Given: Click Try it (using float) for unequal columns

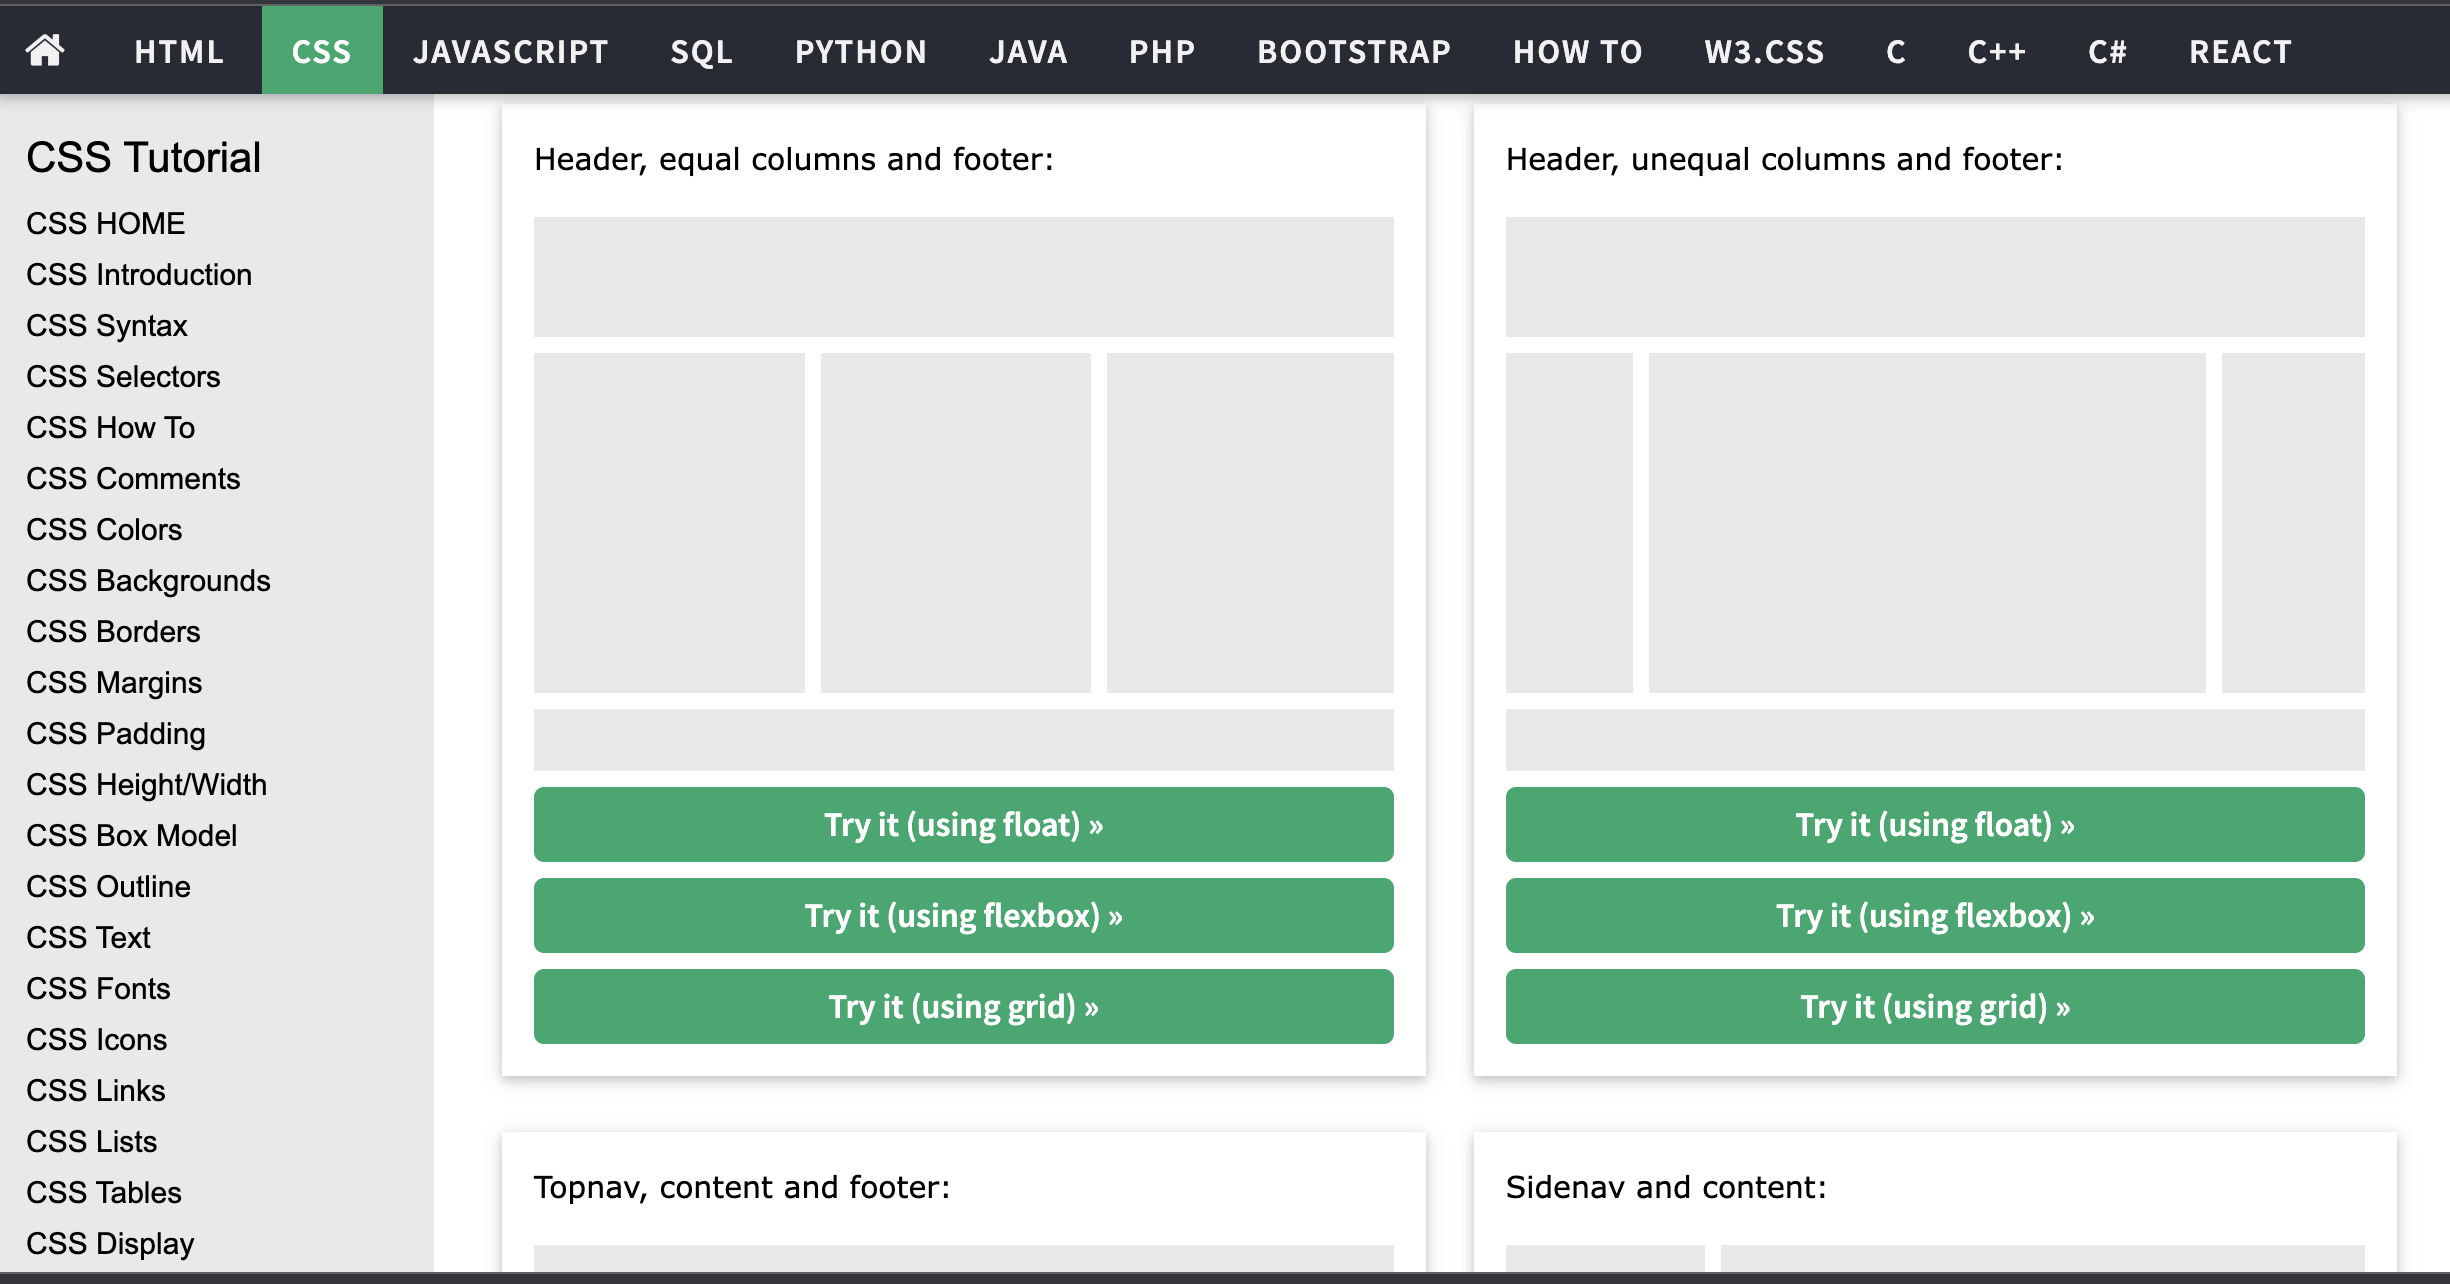Looking at the screenshot, I should point(1934,824).
